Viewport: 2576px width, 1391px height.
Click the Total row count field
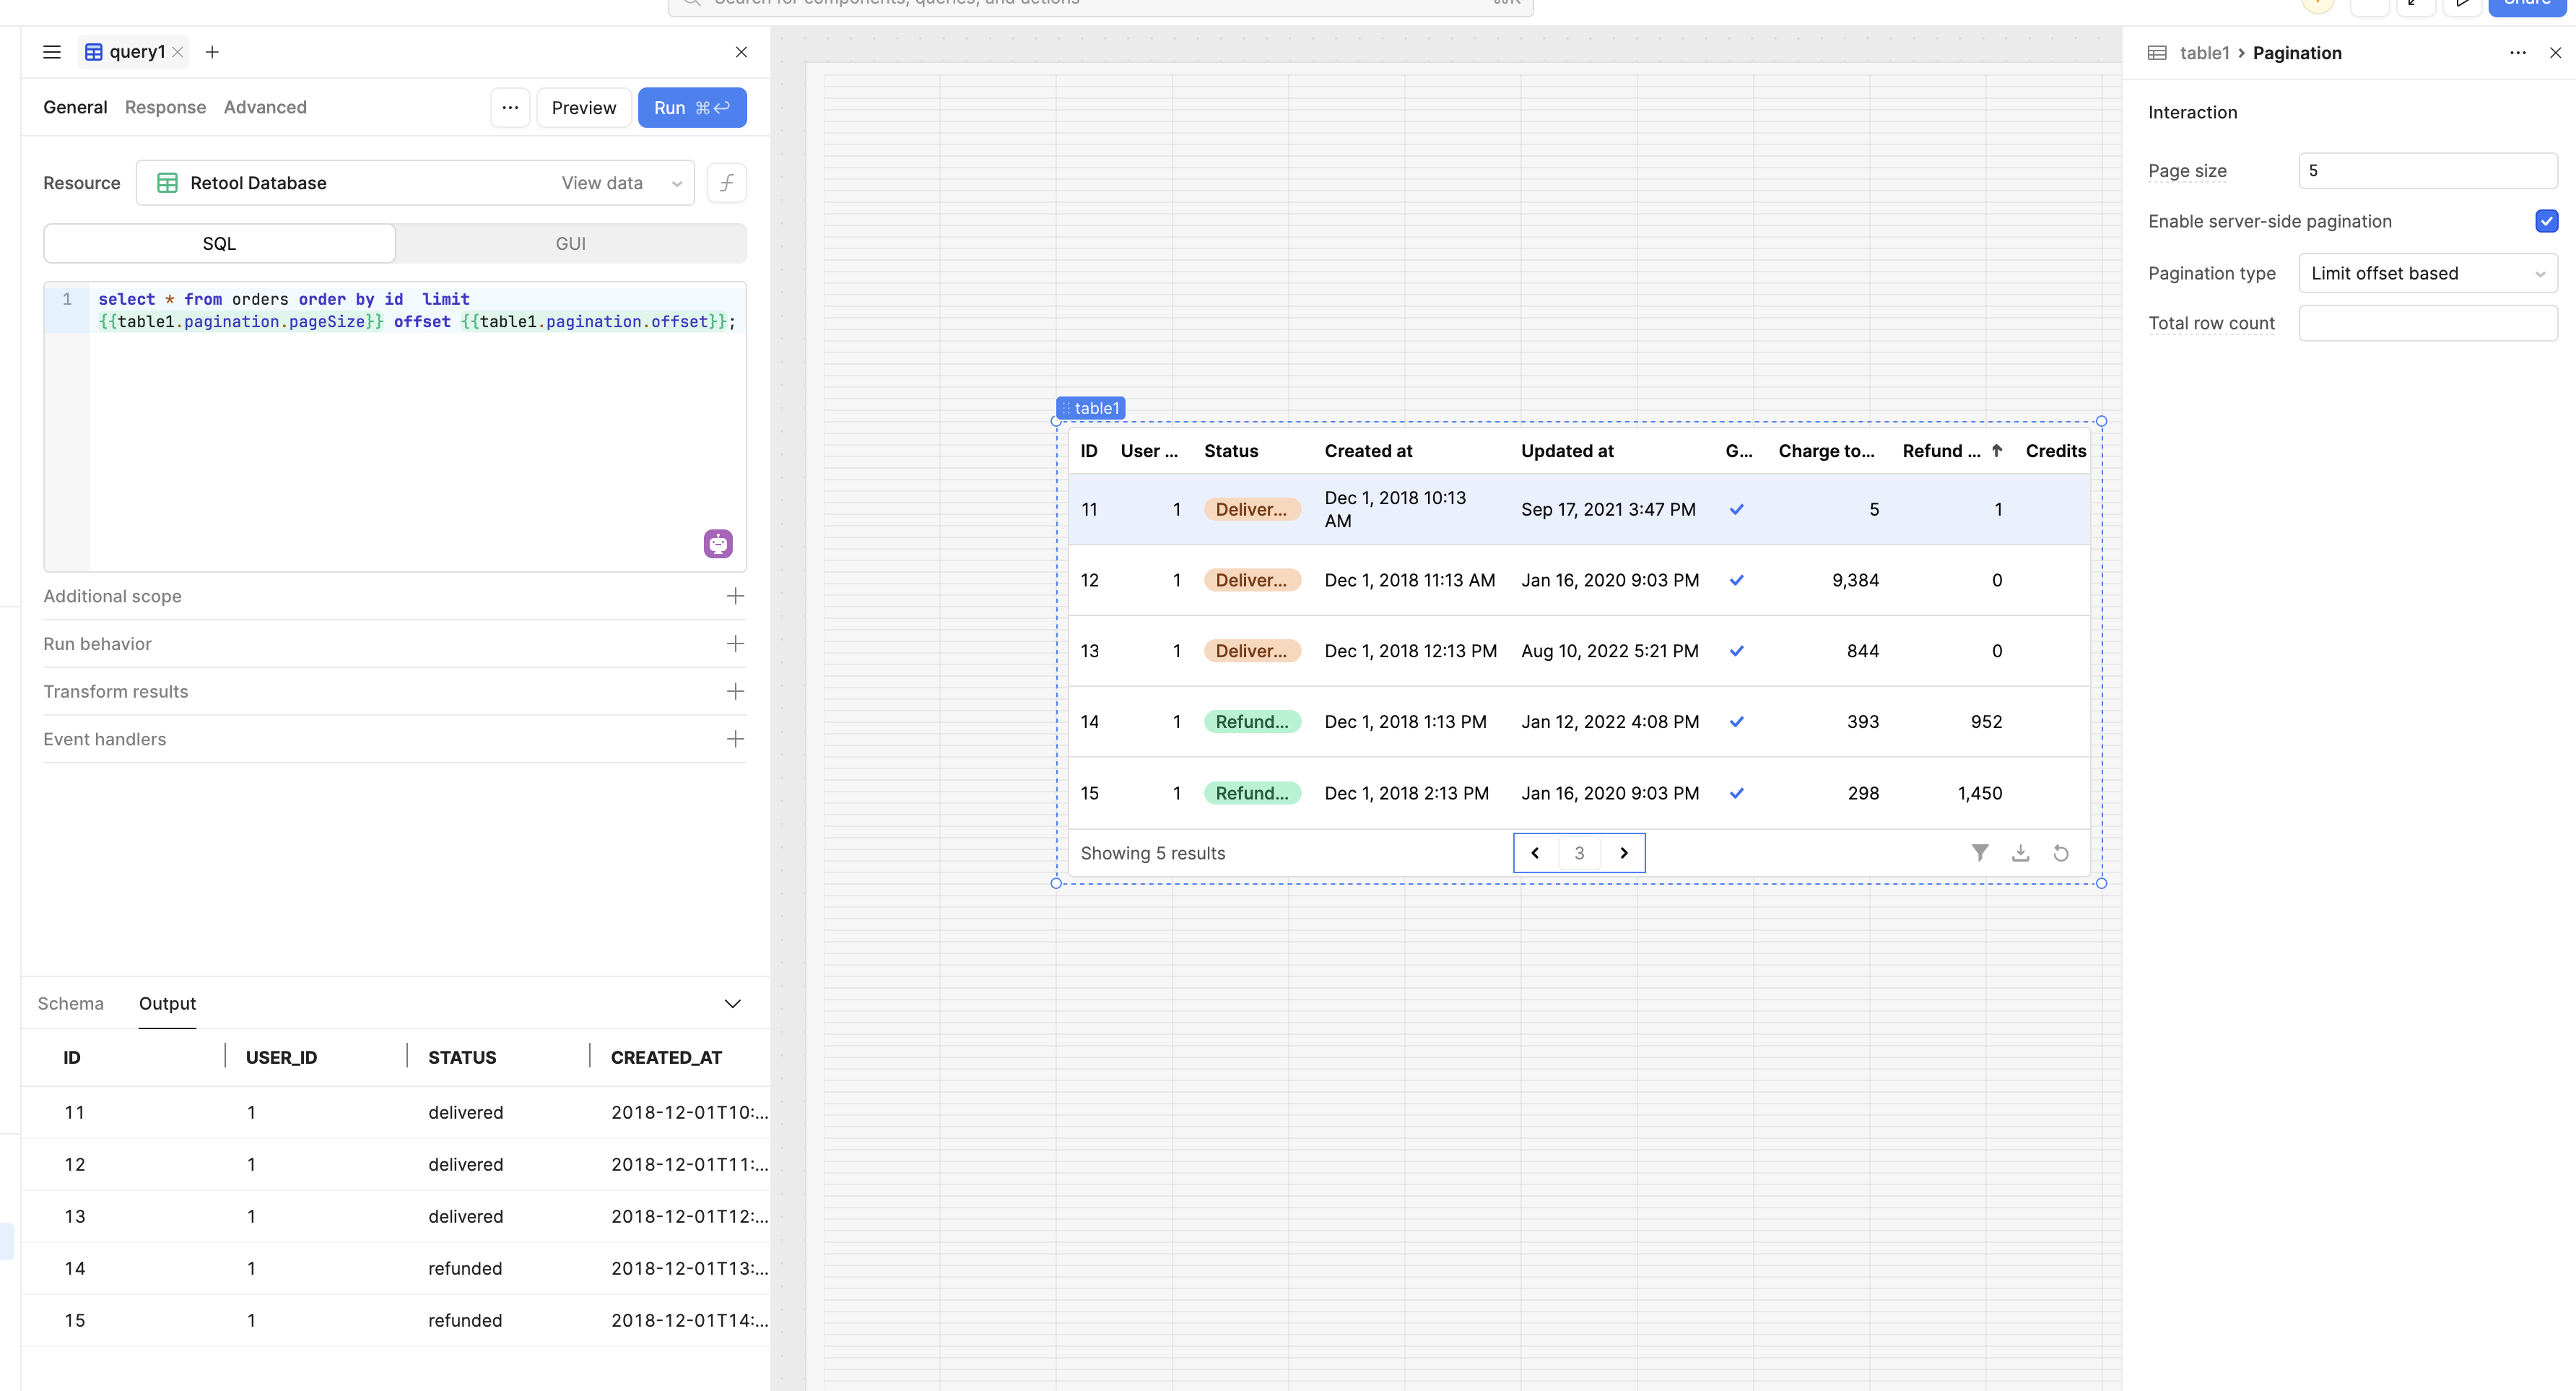(2427, 323)
